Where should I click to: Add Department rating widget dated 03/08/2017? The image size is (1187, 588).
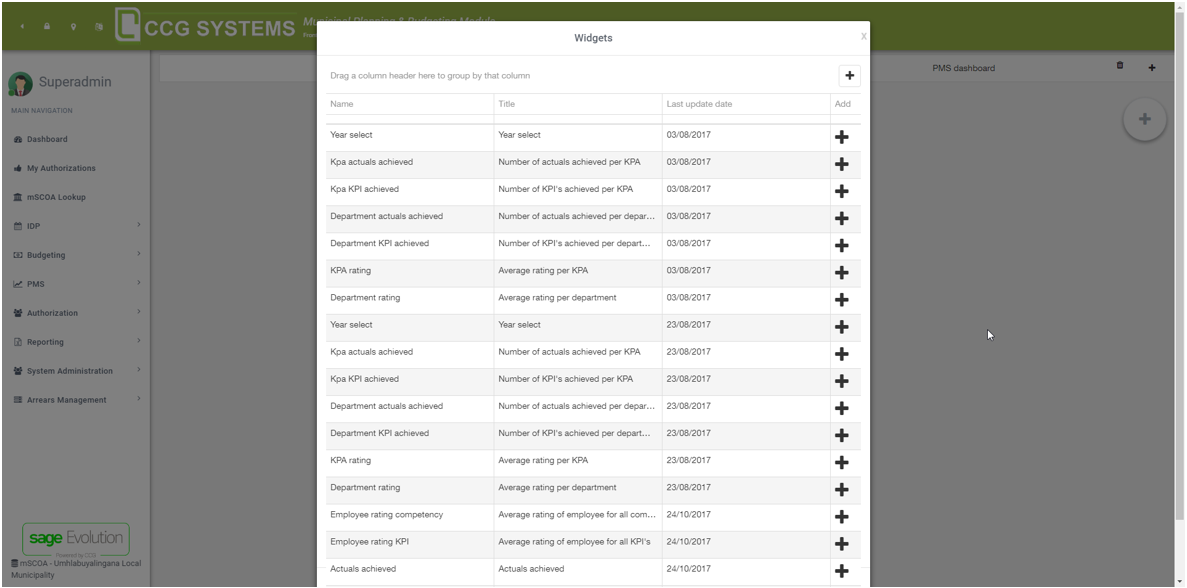[x=841, y=299]
